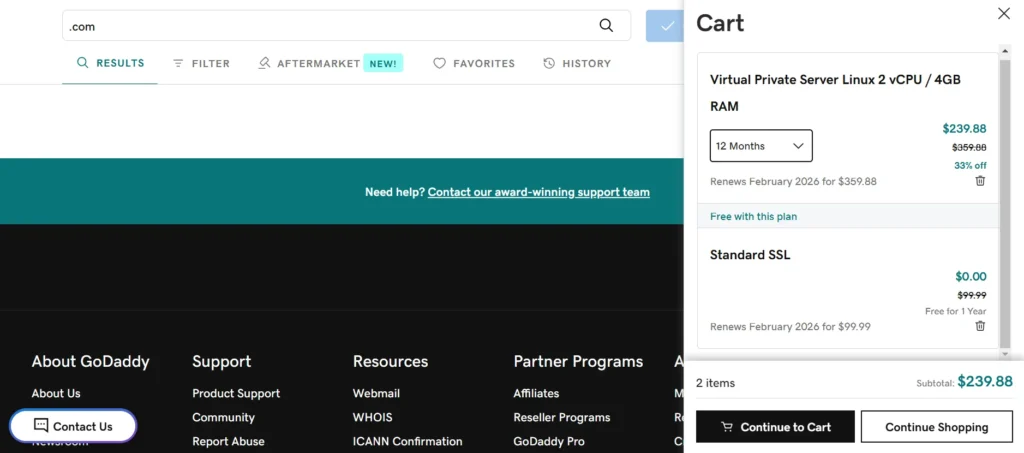Open the AFTERMARKET tab

tap(309, 63)
